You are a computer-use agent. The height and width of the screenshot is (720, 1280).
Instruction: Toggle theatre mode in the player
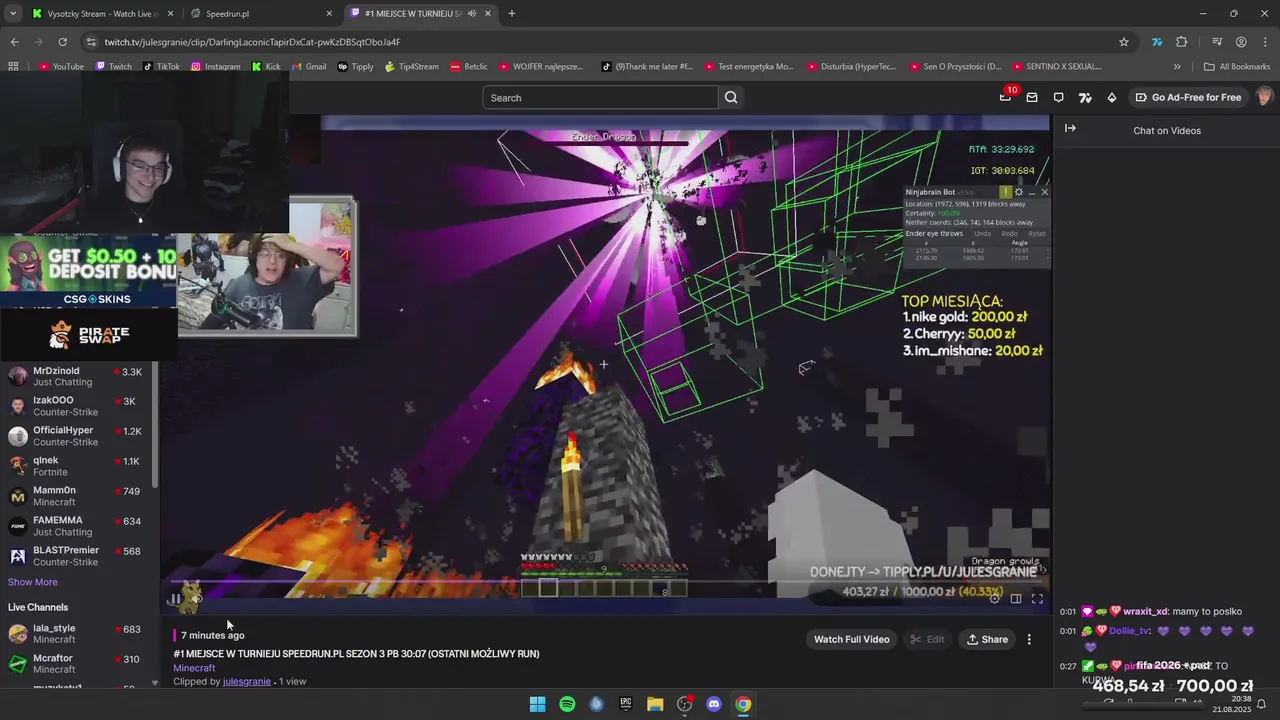point(1016,599)
